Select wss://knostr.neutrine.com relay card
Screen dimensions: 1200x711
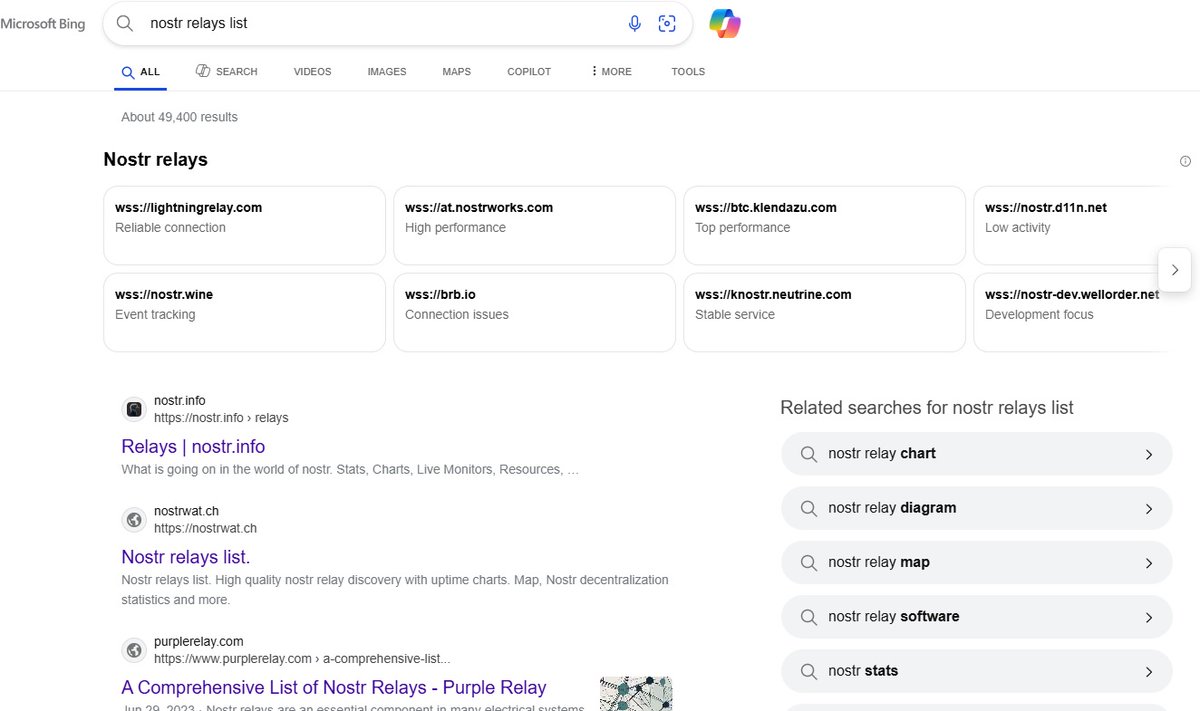pos(824,312)
